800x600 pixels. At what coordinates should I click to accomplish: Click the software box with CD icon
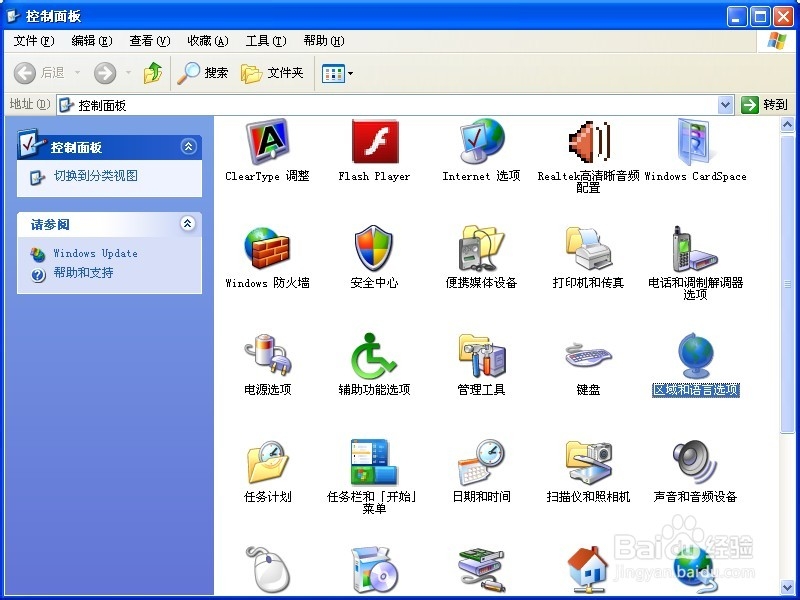(374, 569)
